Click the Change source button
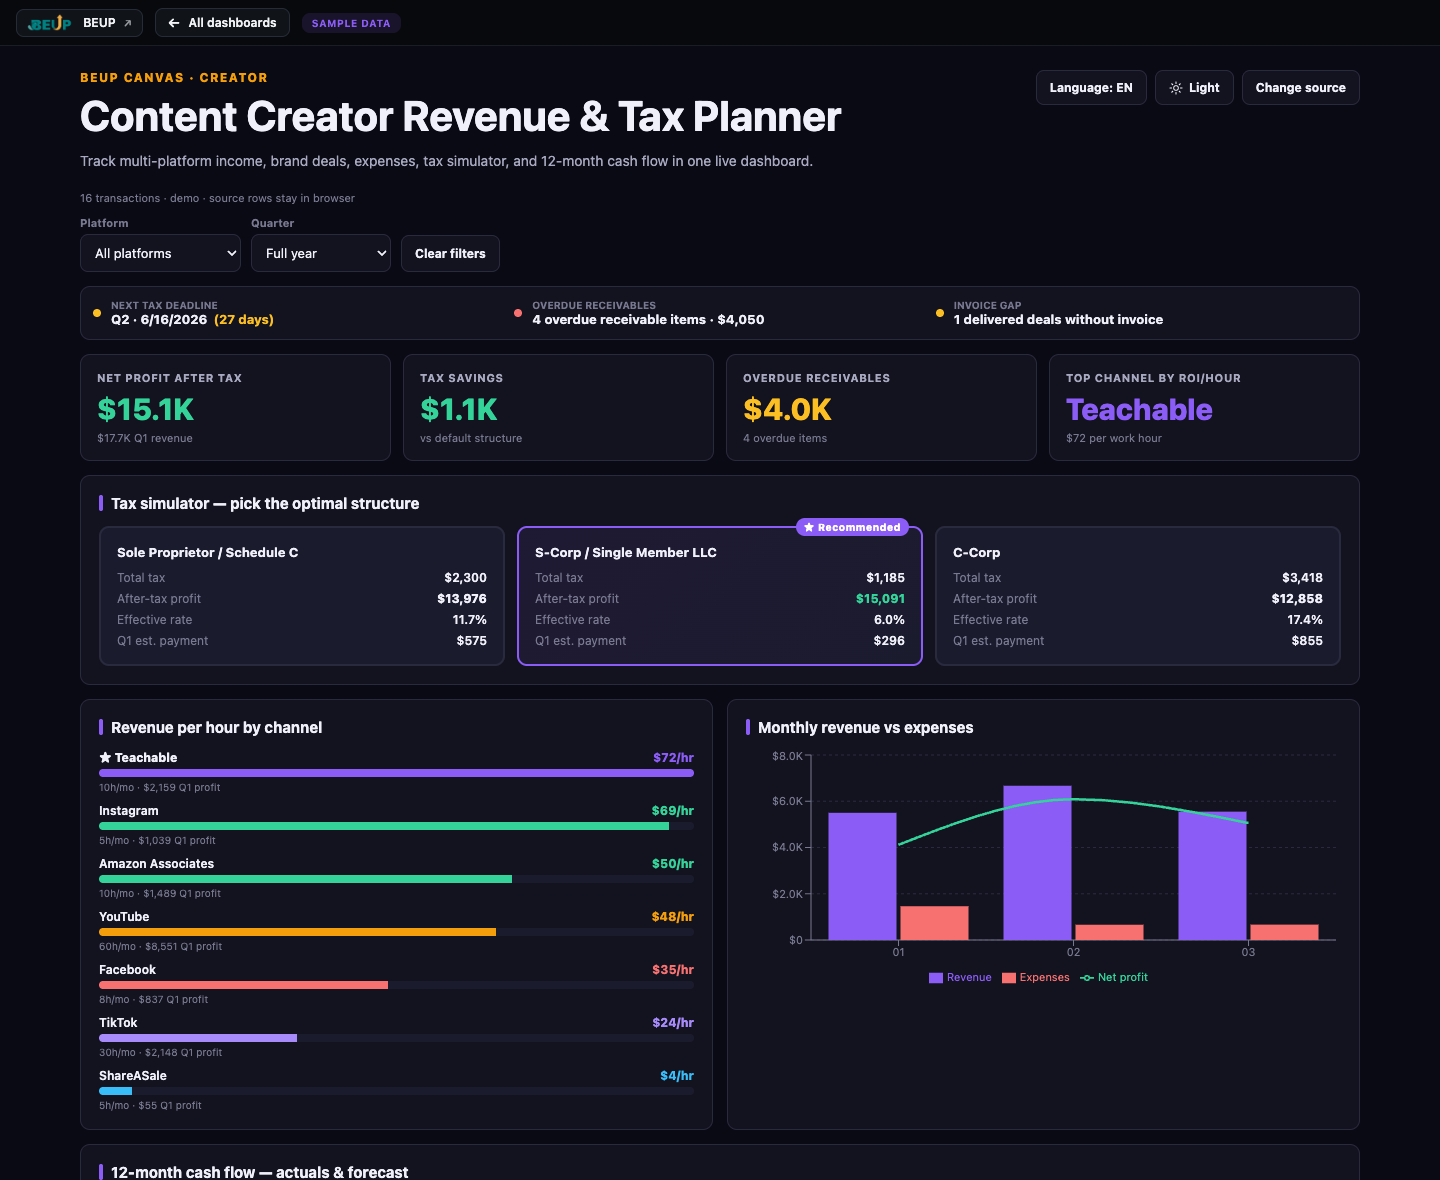 click(1300, 88)
